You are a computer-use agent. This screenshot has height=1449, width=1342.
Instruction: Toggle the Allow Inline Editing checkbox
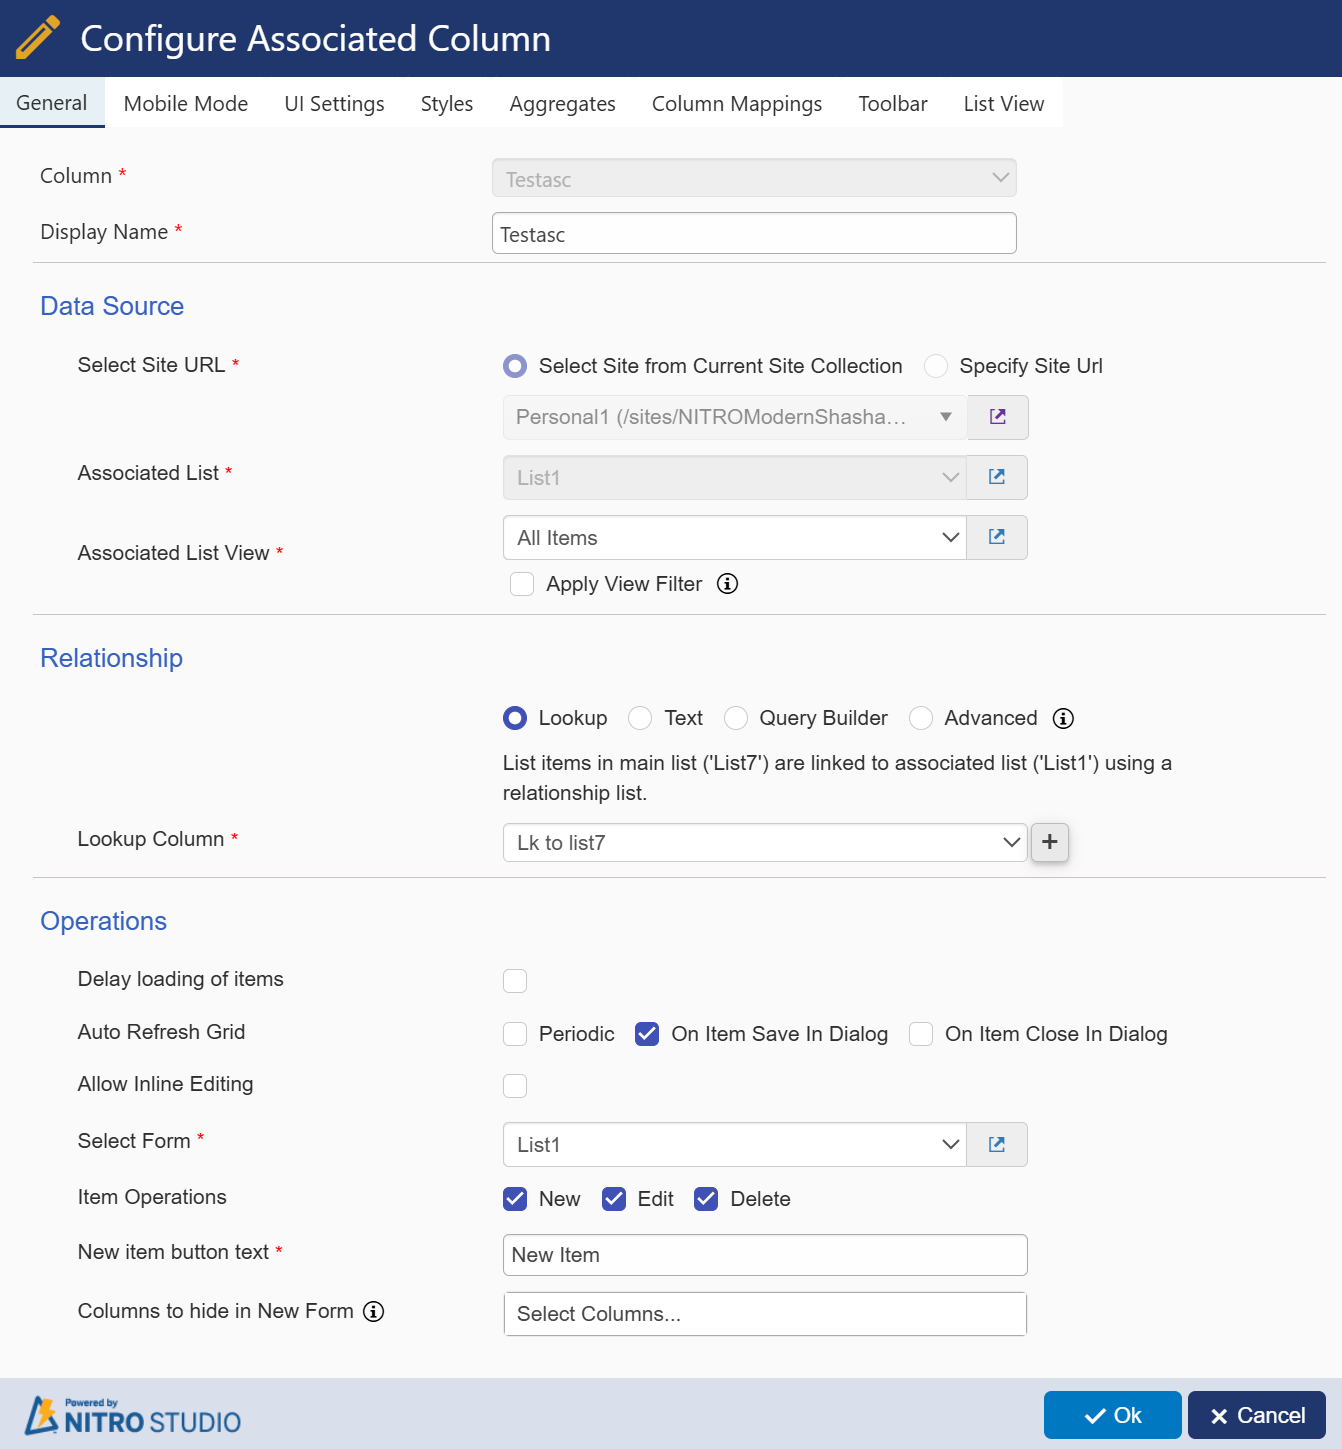click(515, 1086)
